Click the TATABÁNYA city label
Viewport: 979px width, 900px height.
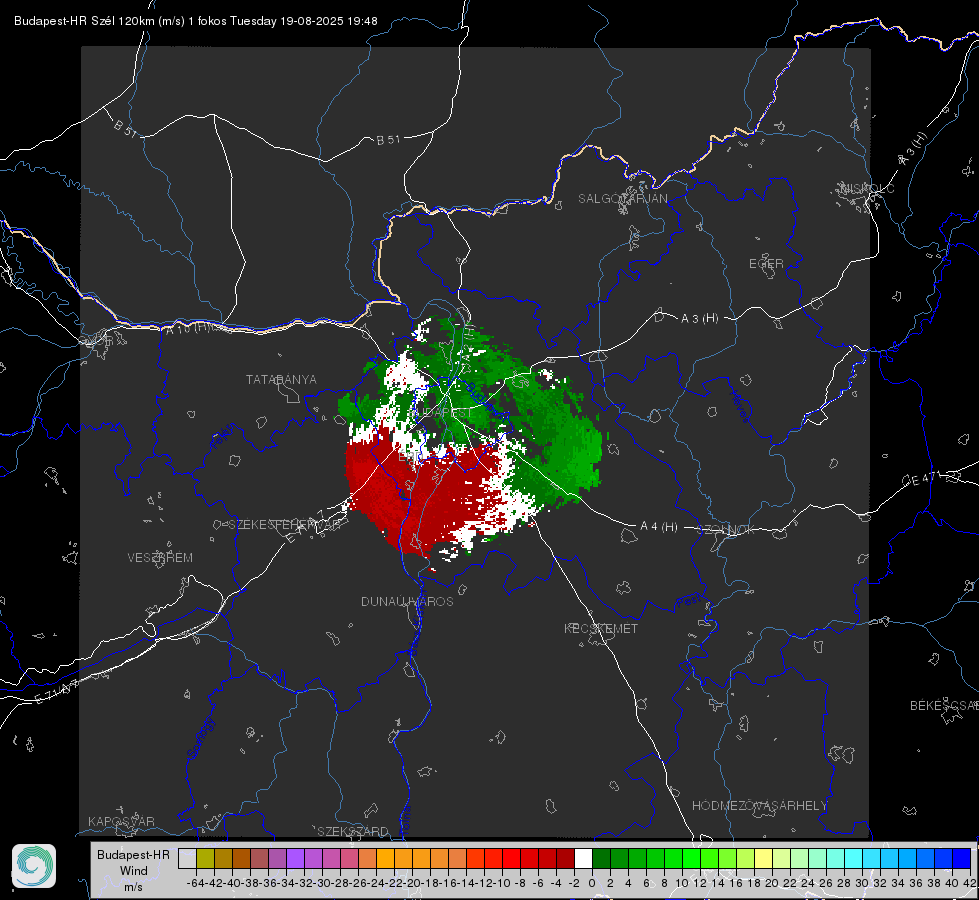pos(281,379)
